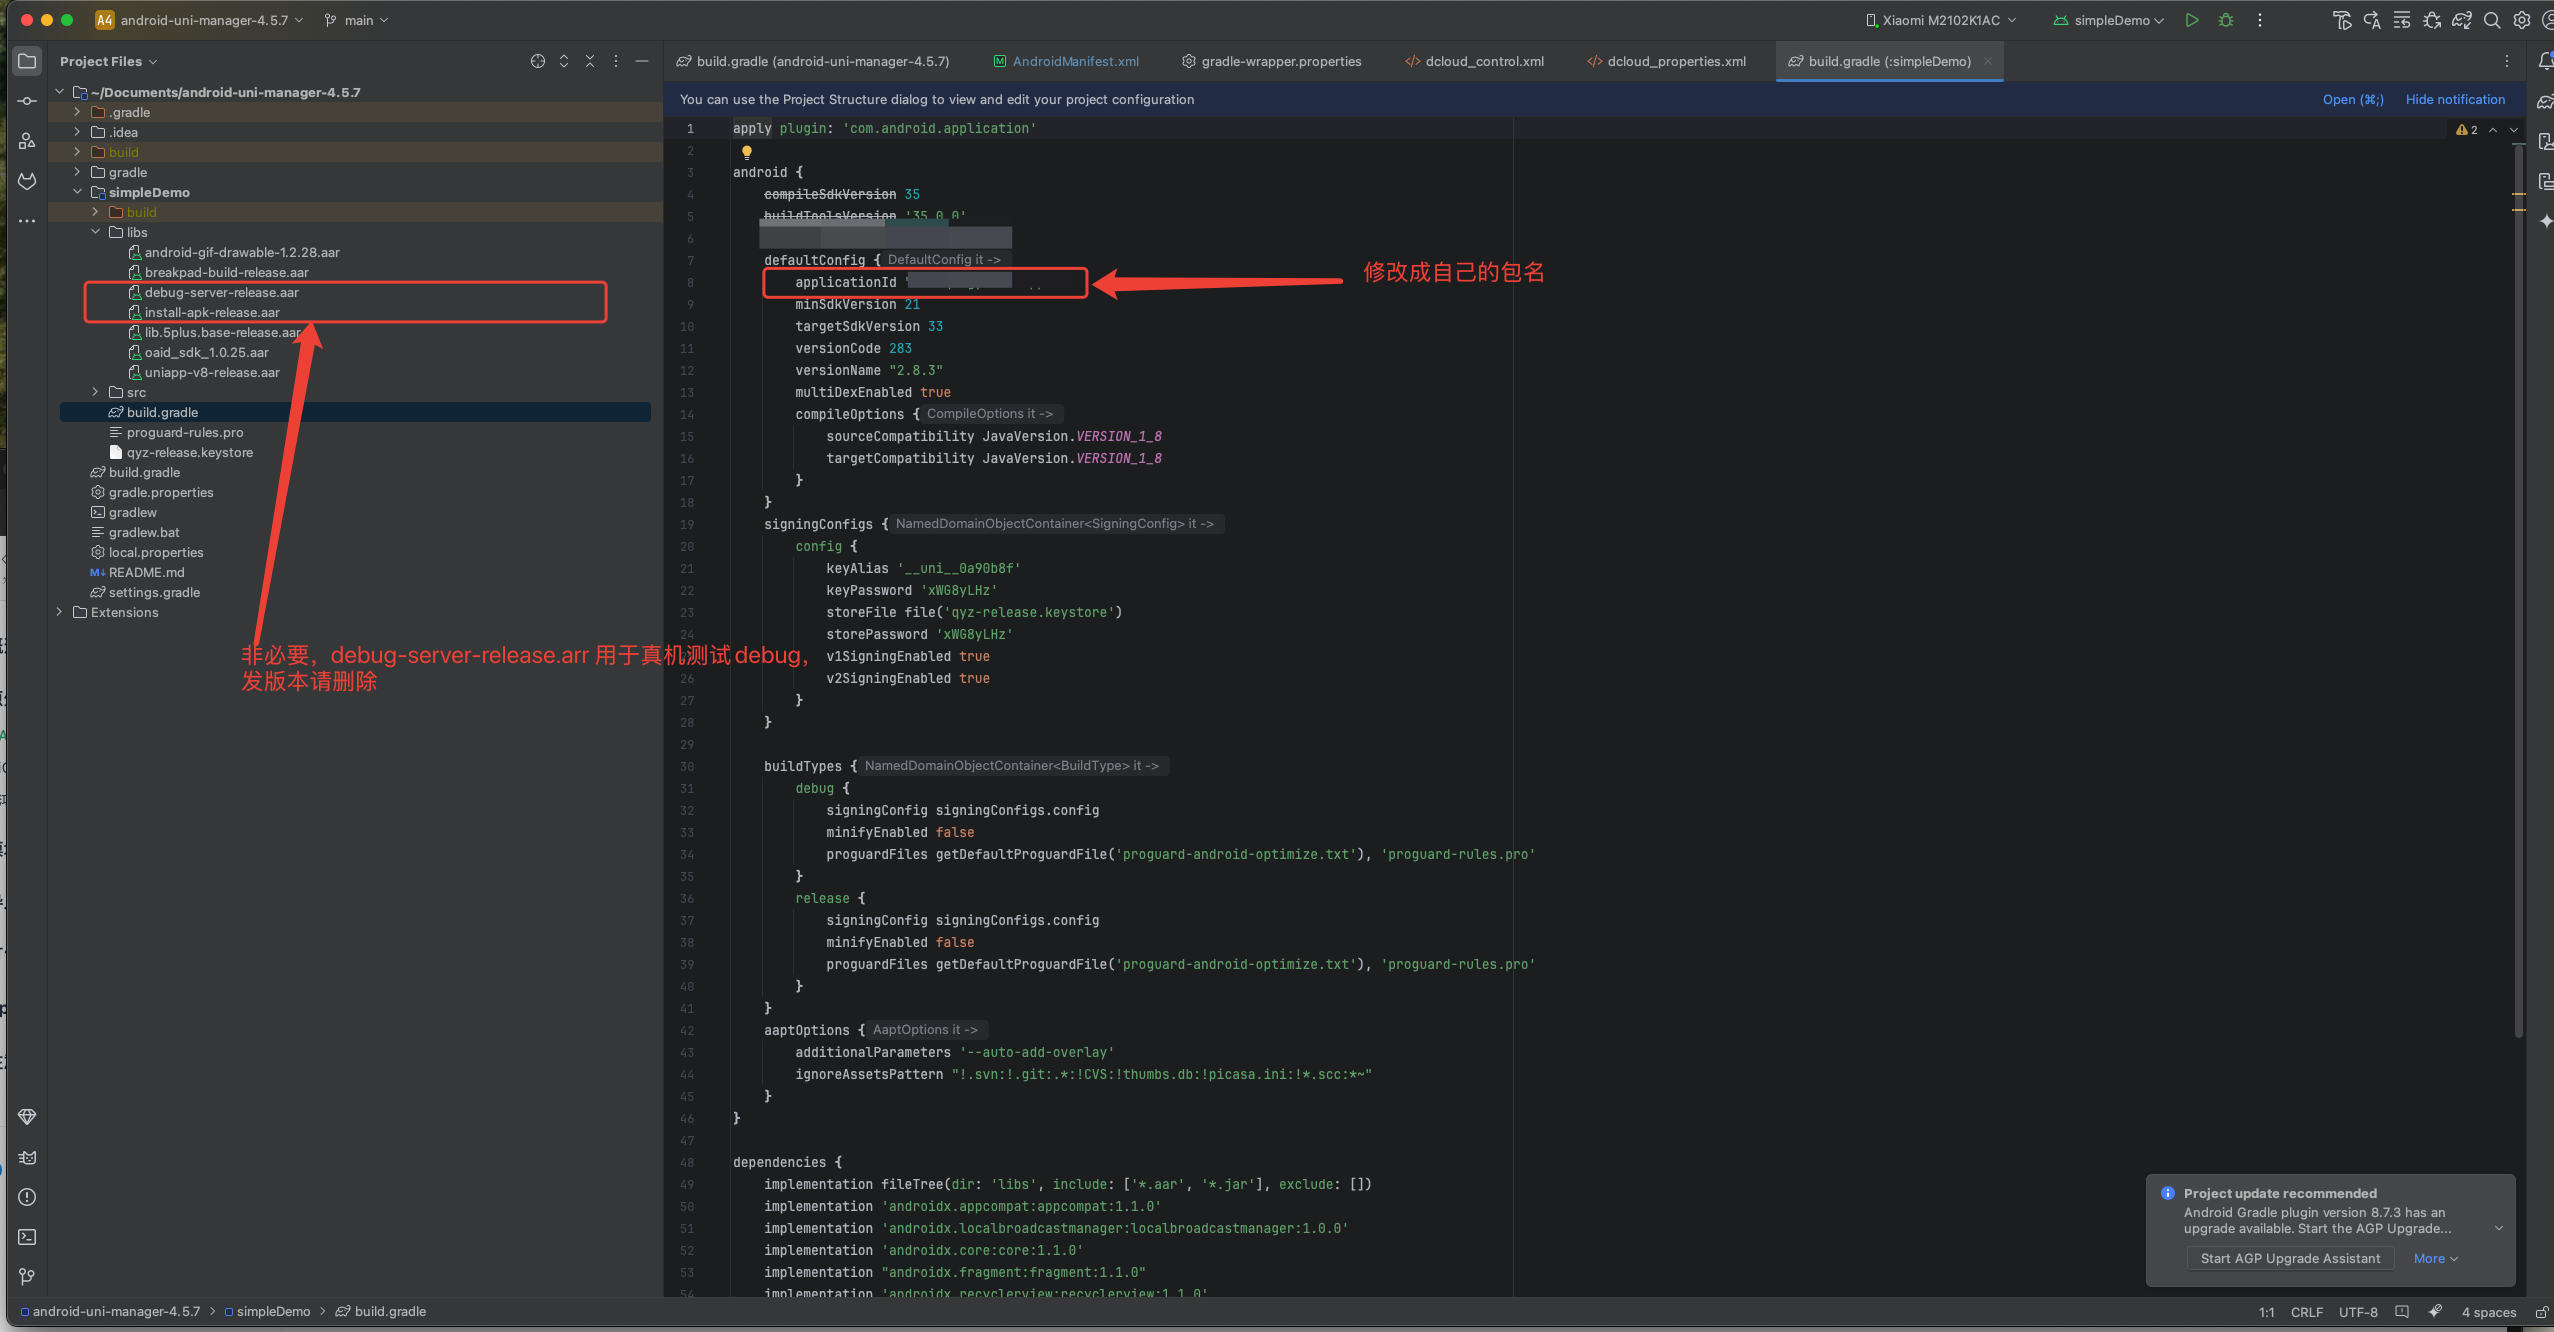
Task: Open the Xiaomi M2102K1AC device selector
Action: tap(1940, 20)
